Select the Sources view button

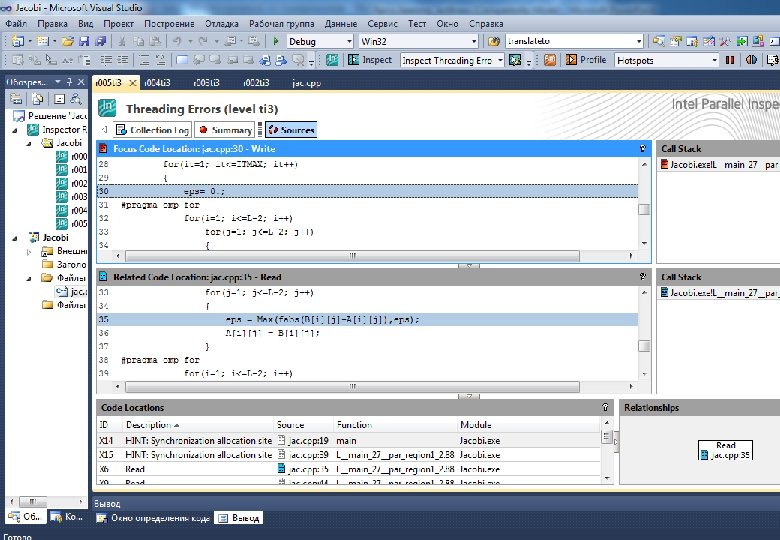pyautogui.click(x=291, y=130)
